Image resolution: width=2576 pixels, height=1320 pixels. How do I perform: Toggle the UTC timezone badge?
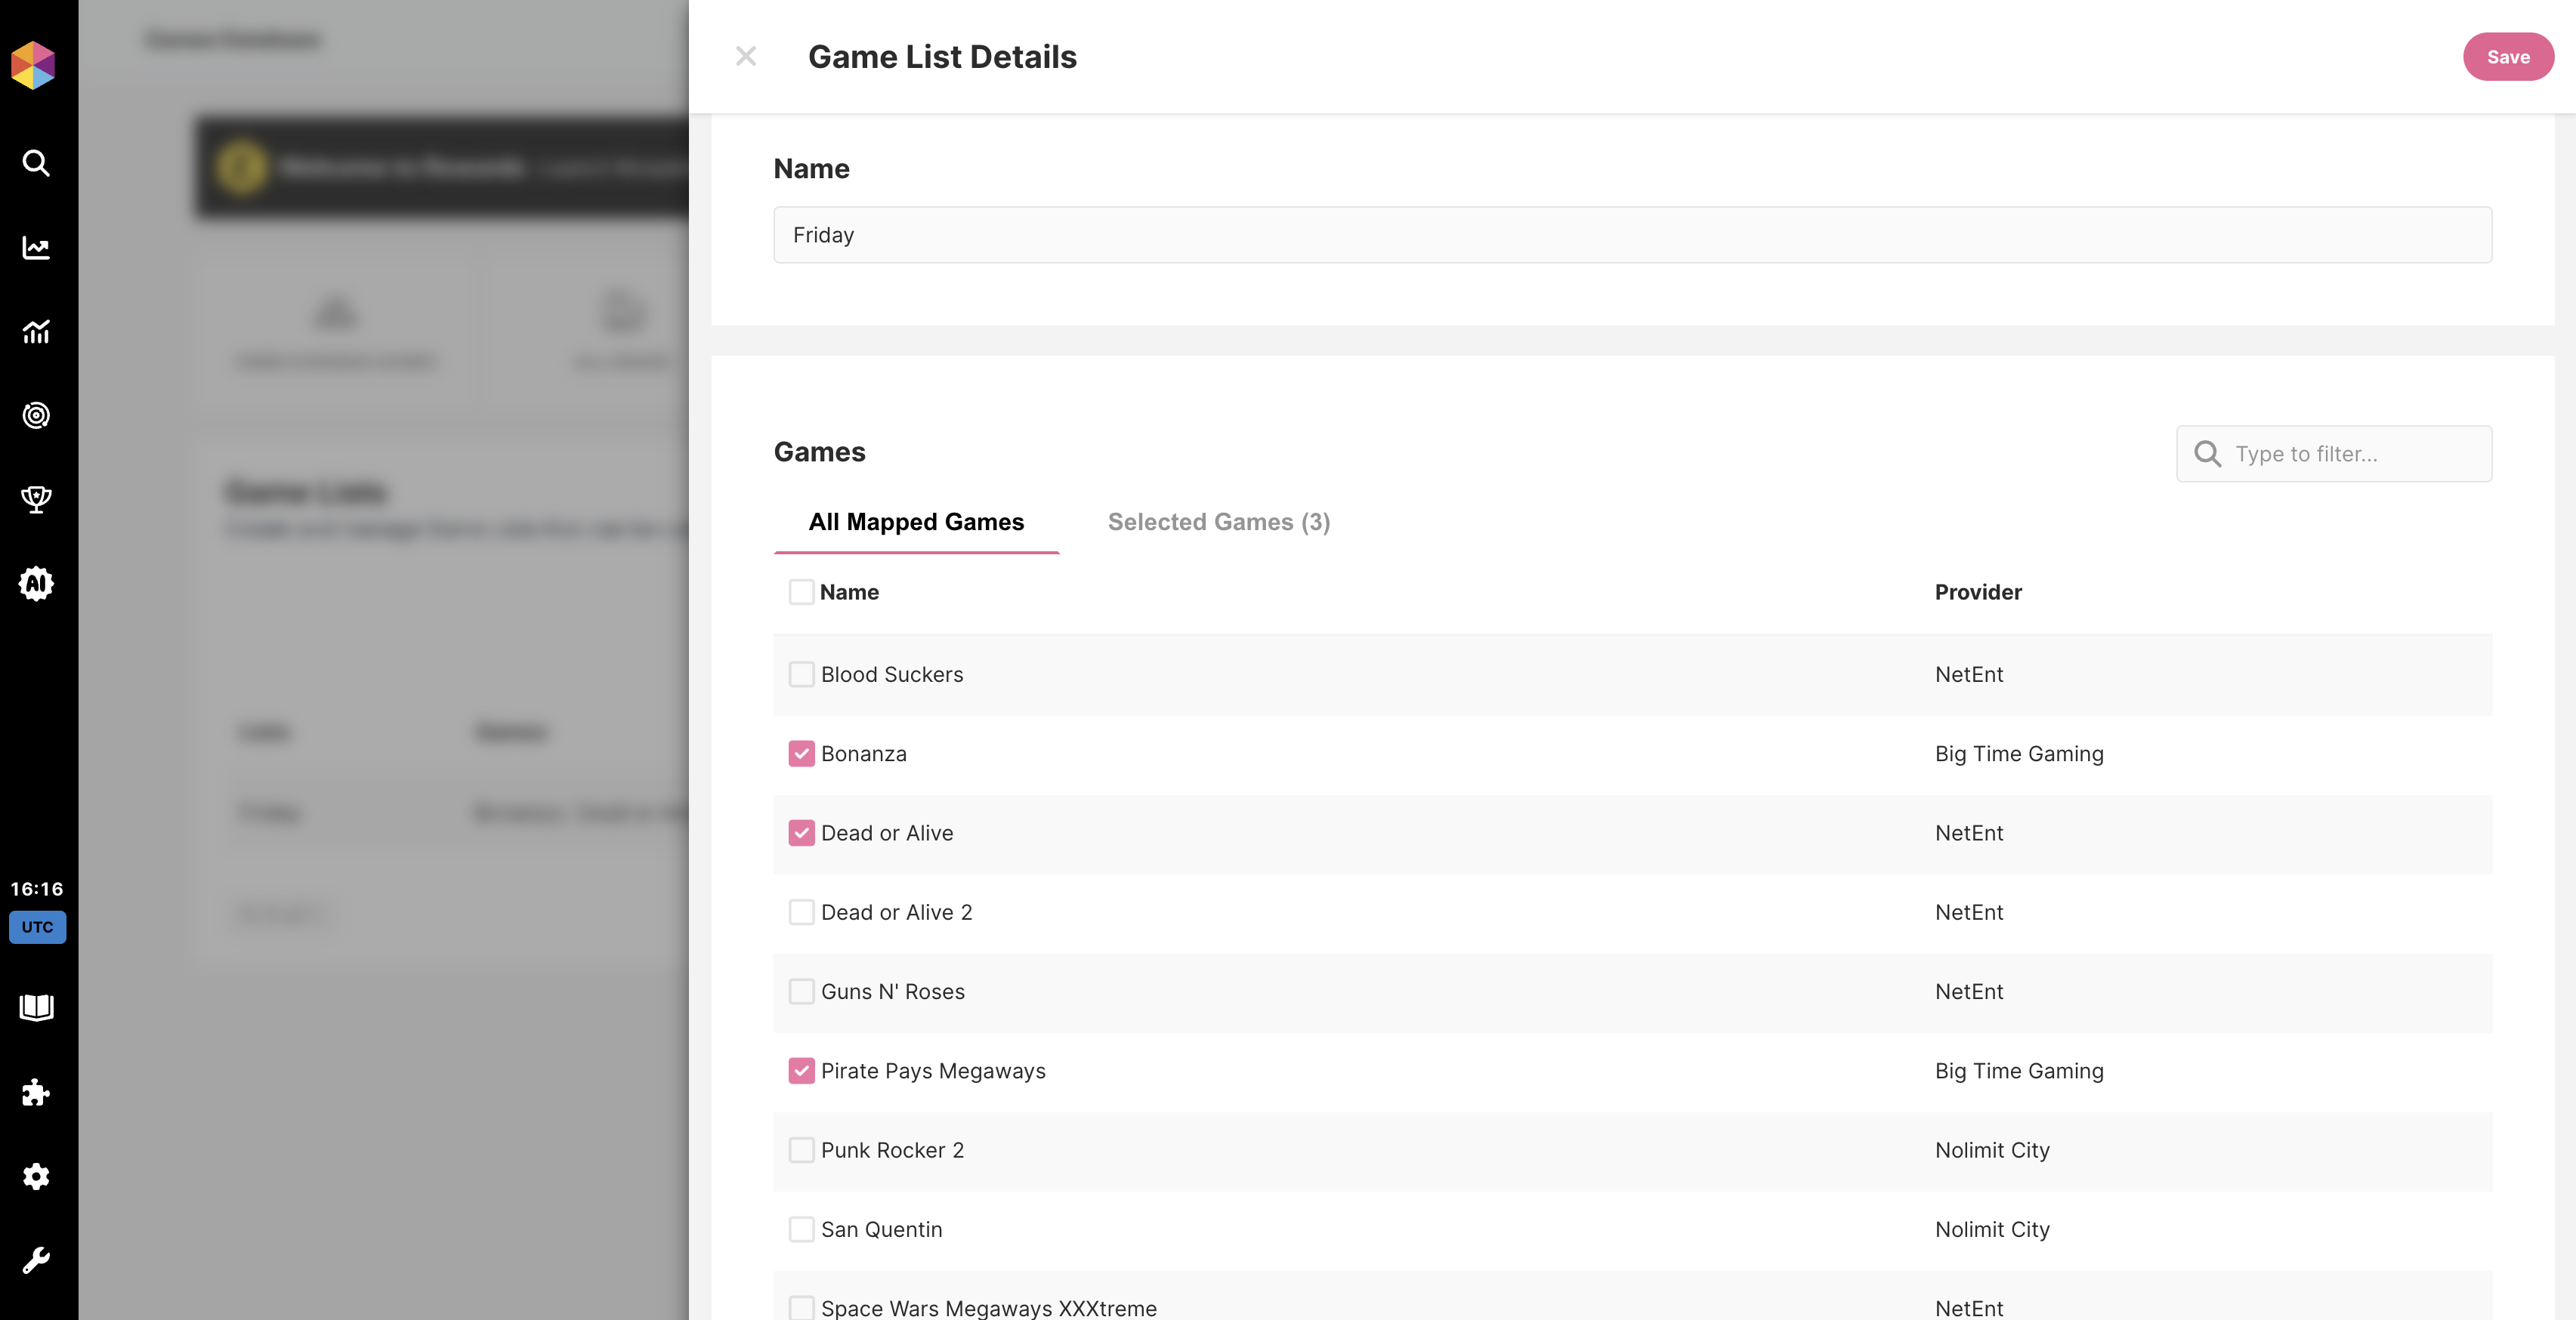tap(37, 927)
